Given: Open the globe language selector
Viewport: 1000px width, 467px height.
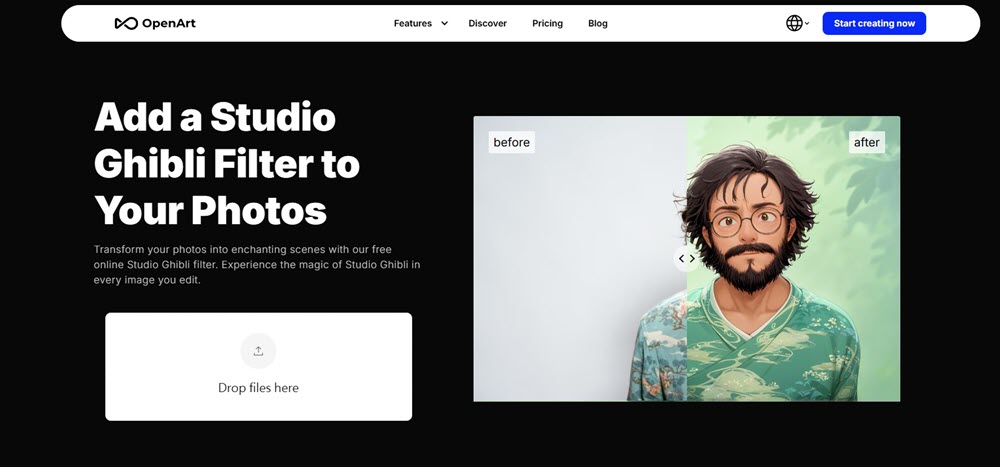Looking at the screenshot, I should tap(797, 24).
